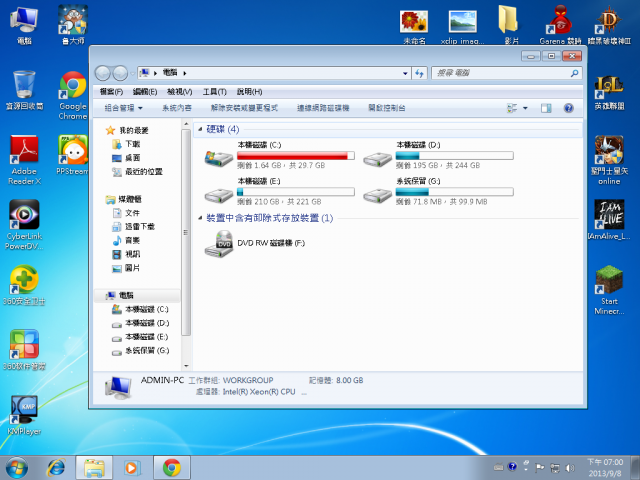Click the navigation pane scroll down arrow
The width and height of the screenshot is (640, 480).
186,366
